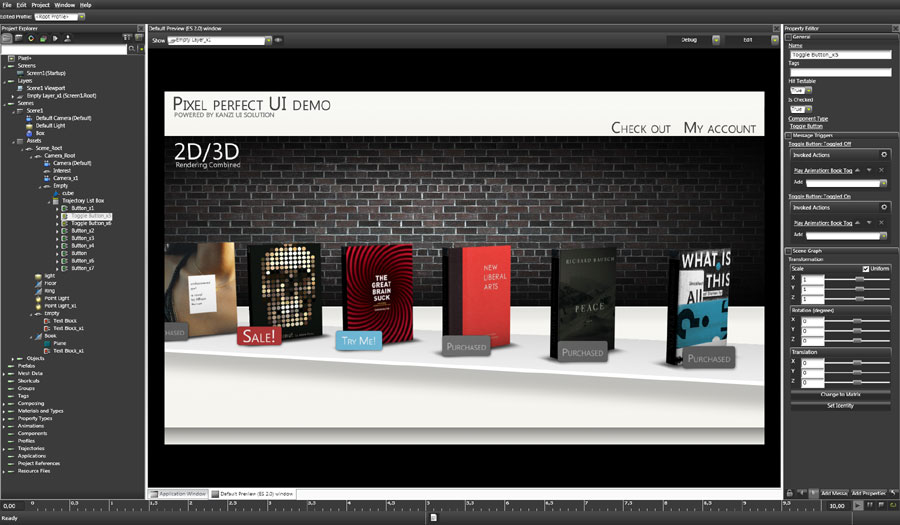Move Toggled Off Play Animation action up
Screen dimensions: 900x525
[x=858, y=170]
